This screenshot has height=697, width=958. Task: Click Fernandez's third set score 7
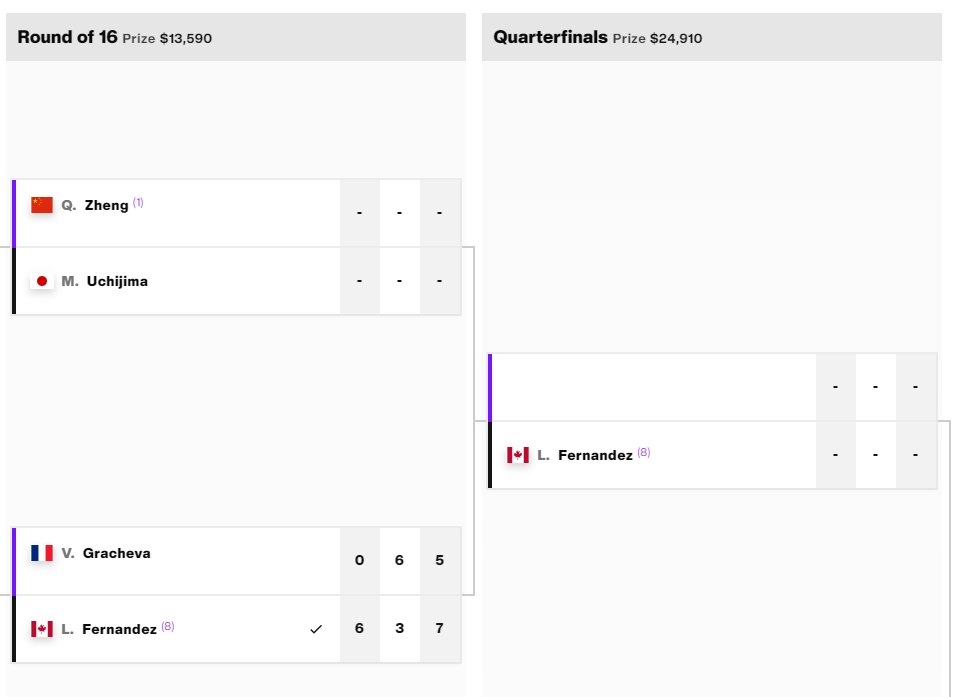(x=440, y=628)
